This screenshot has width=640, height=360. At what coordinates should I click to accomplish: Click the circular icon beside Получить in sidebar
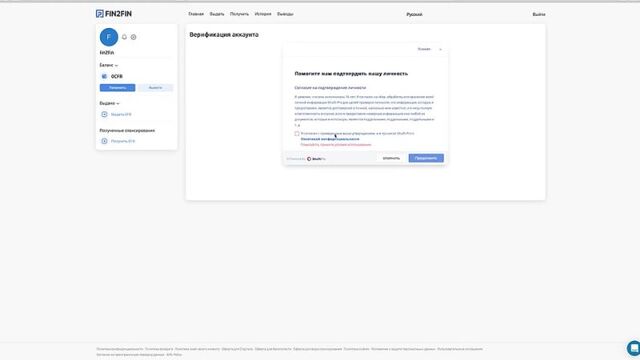(x=104, y=141)
